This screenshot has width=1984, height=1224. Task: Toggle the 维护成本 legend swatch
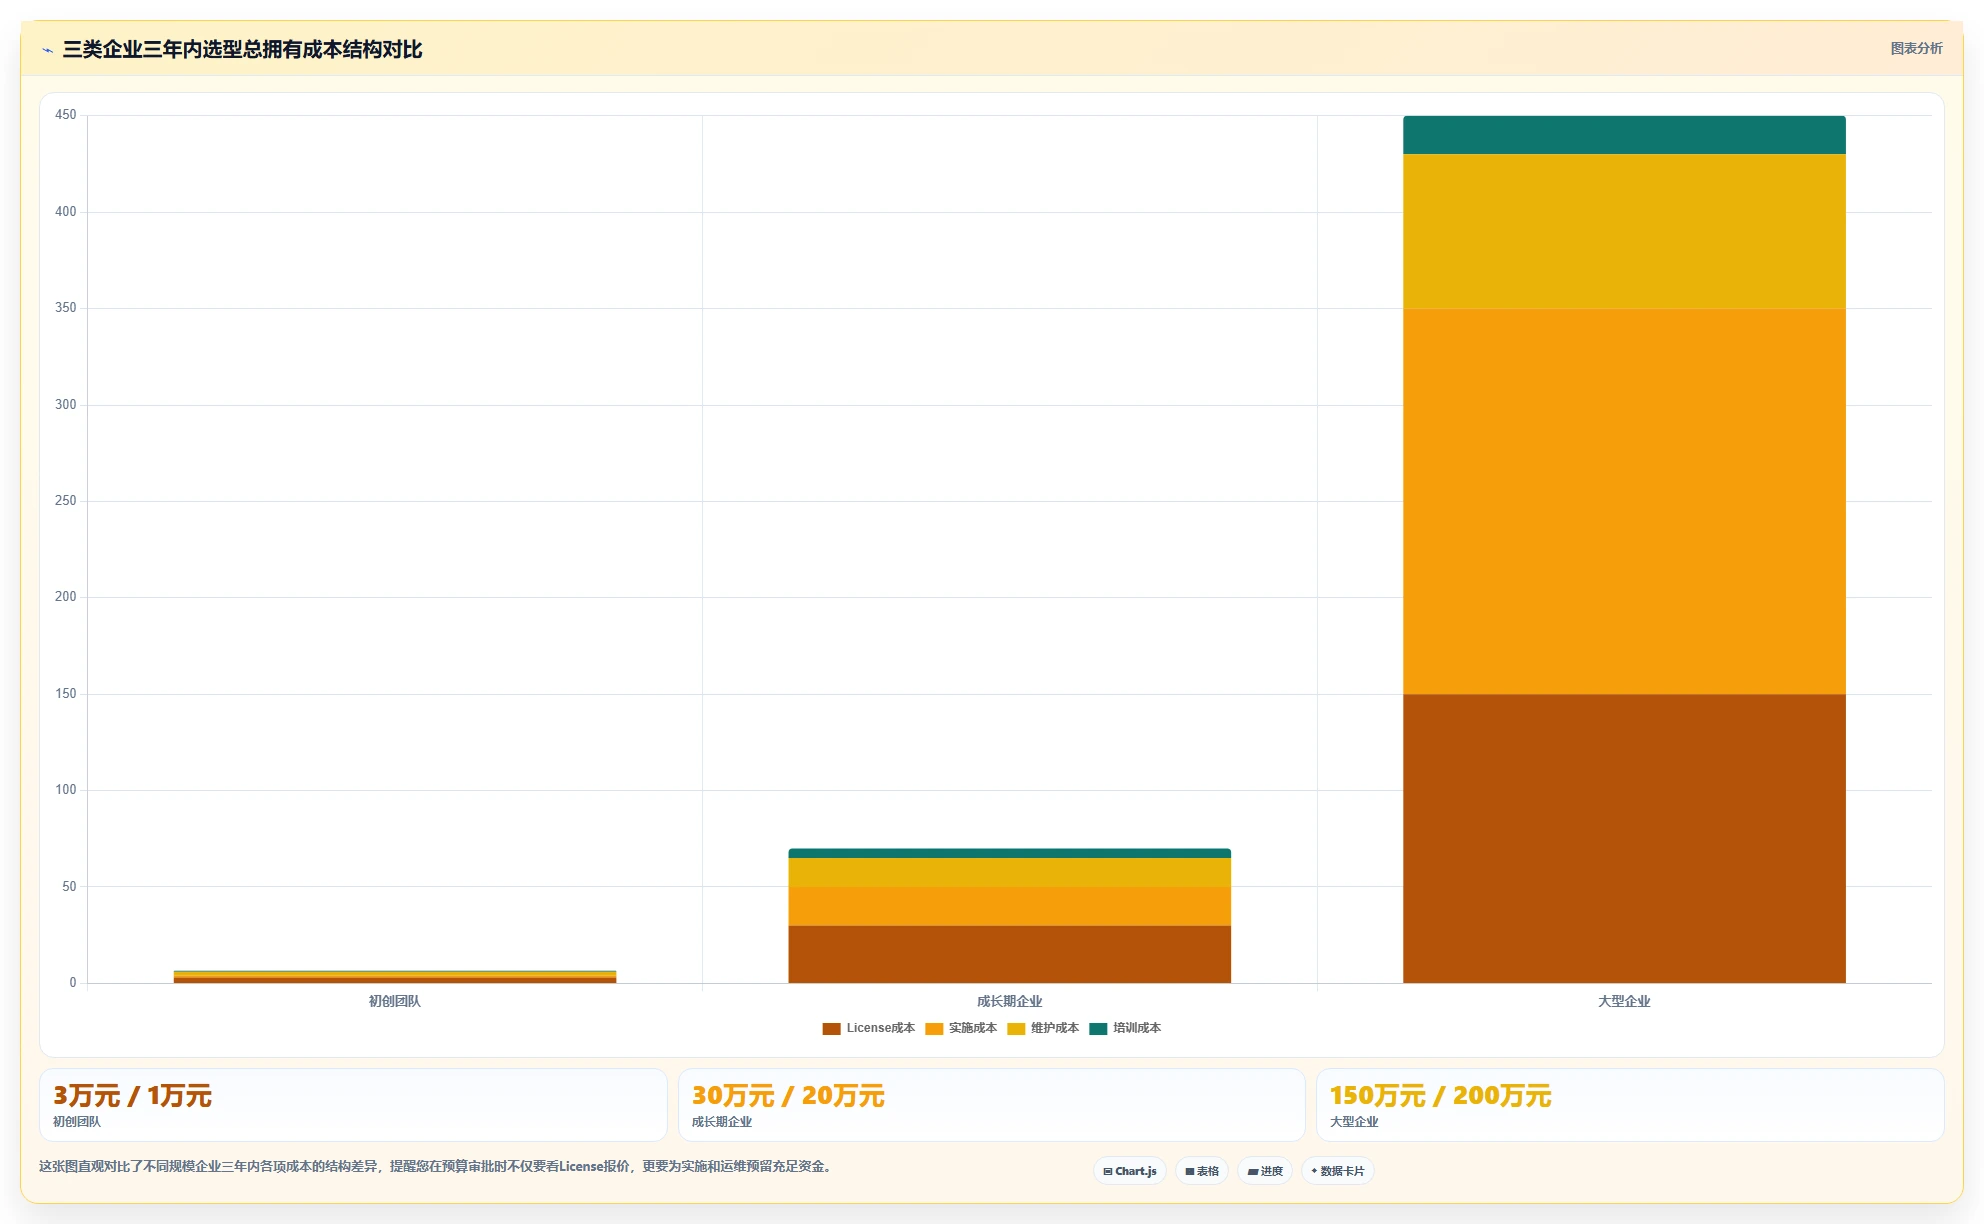[x=1016, y=1028]
